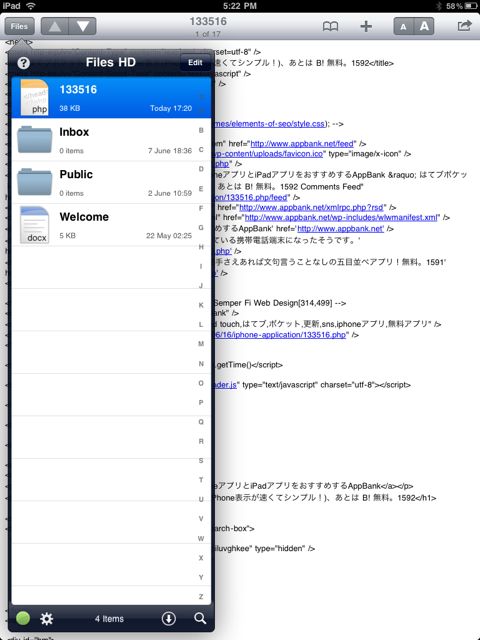Tap the 133516 document title

click(x=208, y=22)
